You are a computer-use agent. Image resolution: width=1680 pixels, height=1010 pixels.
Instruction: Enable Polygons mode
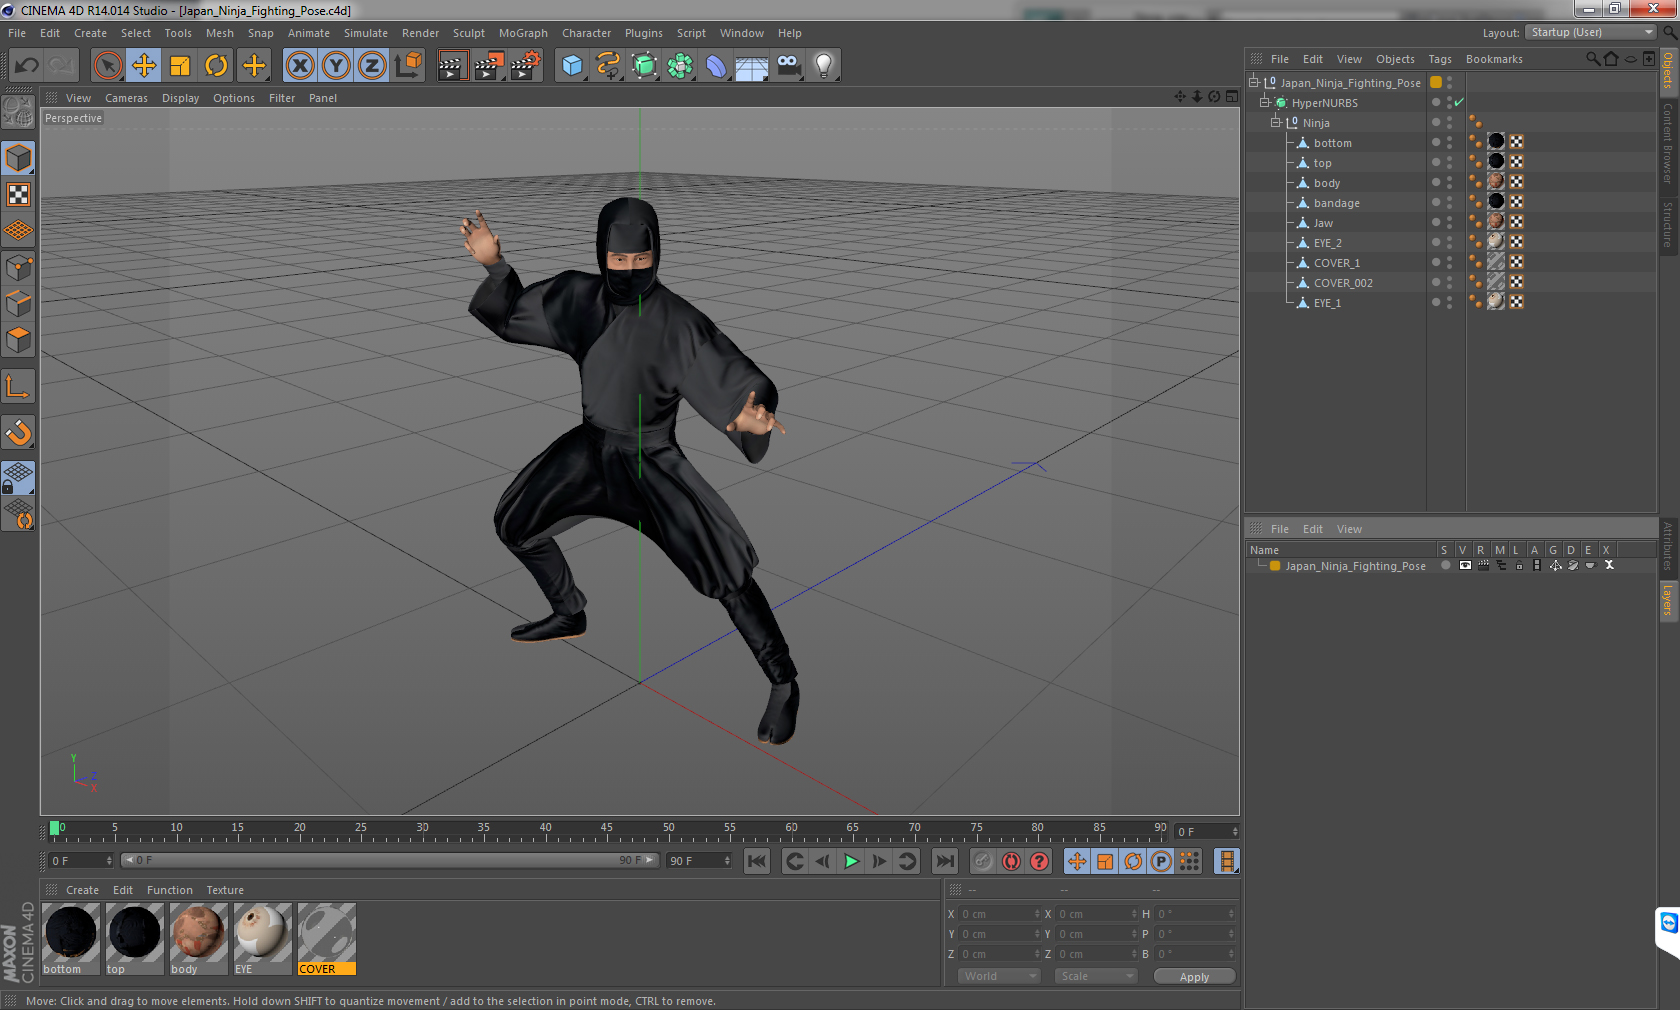pyautogui.click(x=18, y=340)
